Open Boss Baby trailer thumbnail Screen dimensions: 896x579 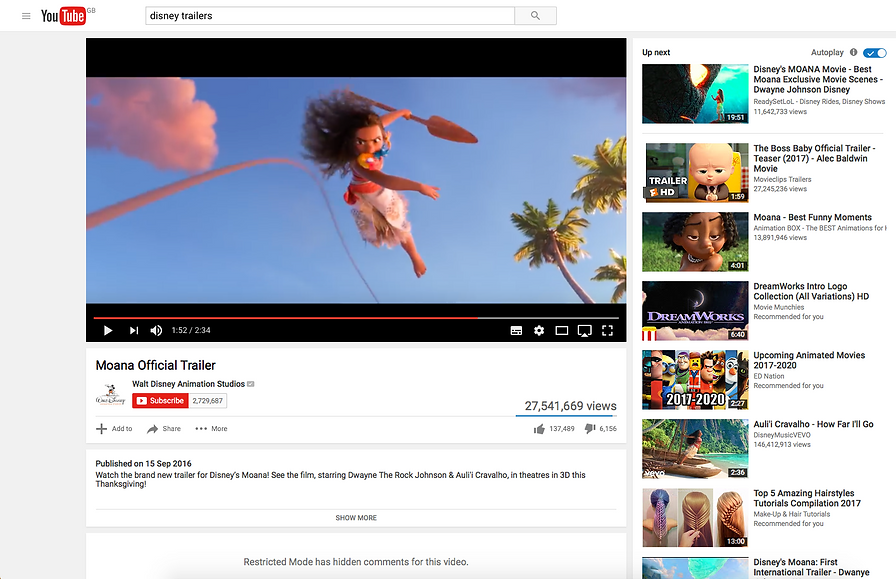coord(695,173)
